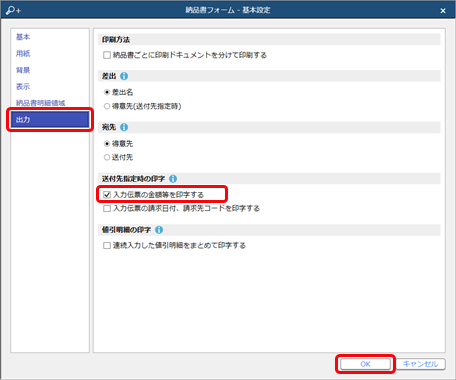The height and width of the screenshot is (380, 456).
Task: Click the dialog title 納品書フォーム - 基本設定
Action: 228,10
